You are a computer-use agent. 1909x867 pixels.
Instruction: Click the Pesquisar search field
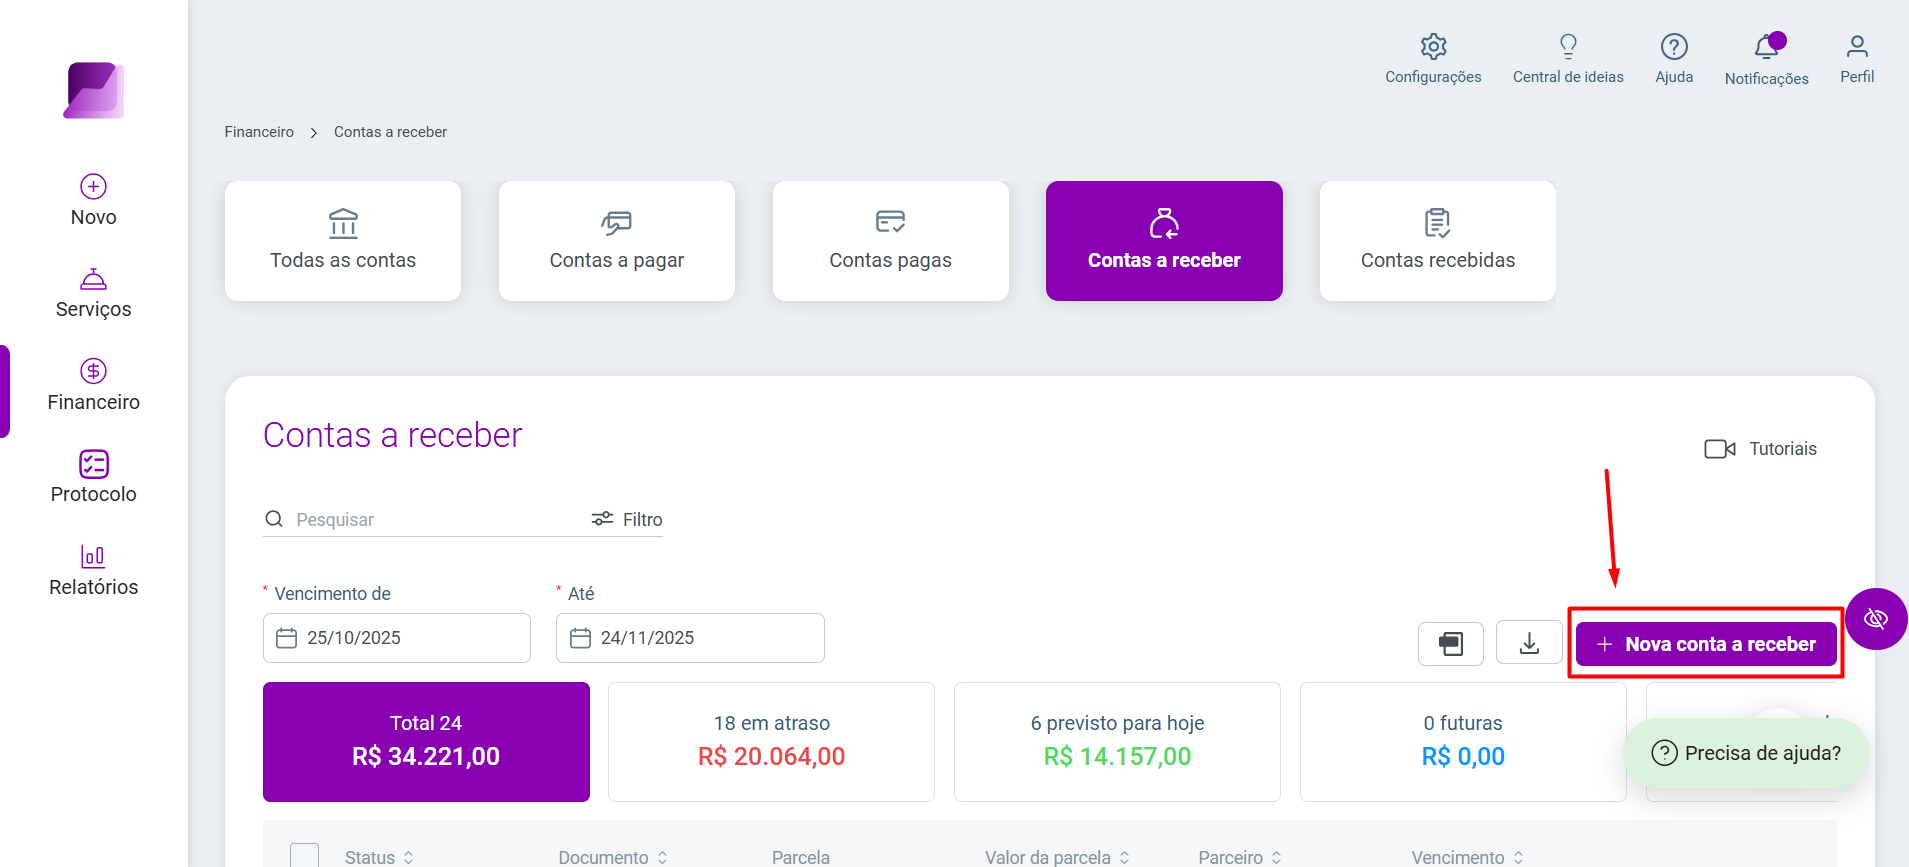[435, 519]
